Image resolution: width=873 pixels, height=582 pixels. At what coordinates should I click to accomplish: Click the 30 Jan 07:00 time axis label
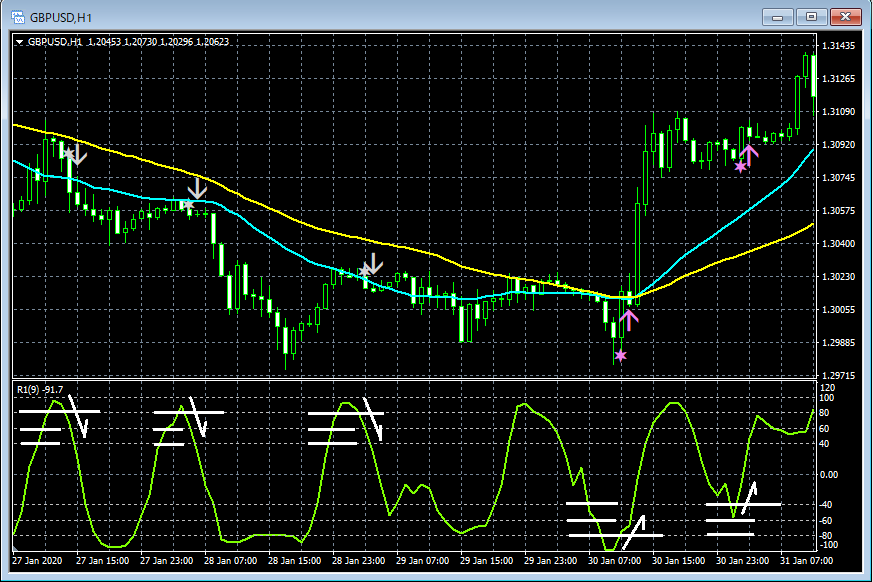614,560
